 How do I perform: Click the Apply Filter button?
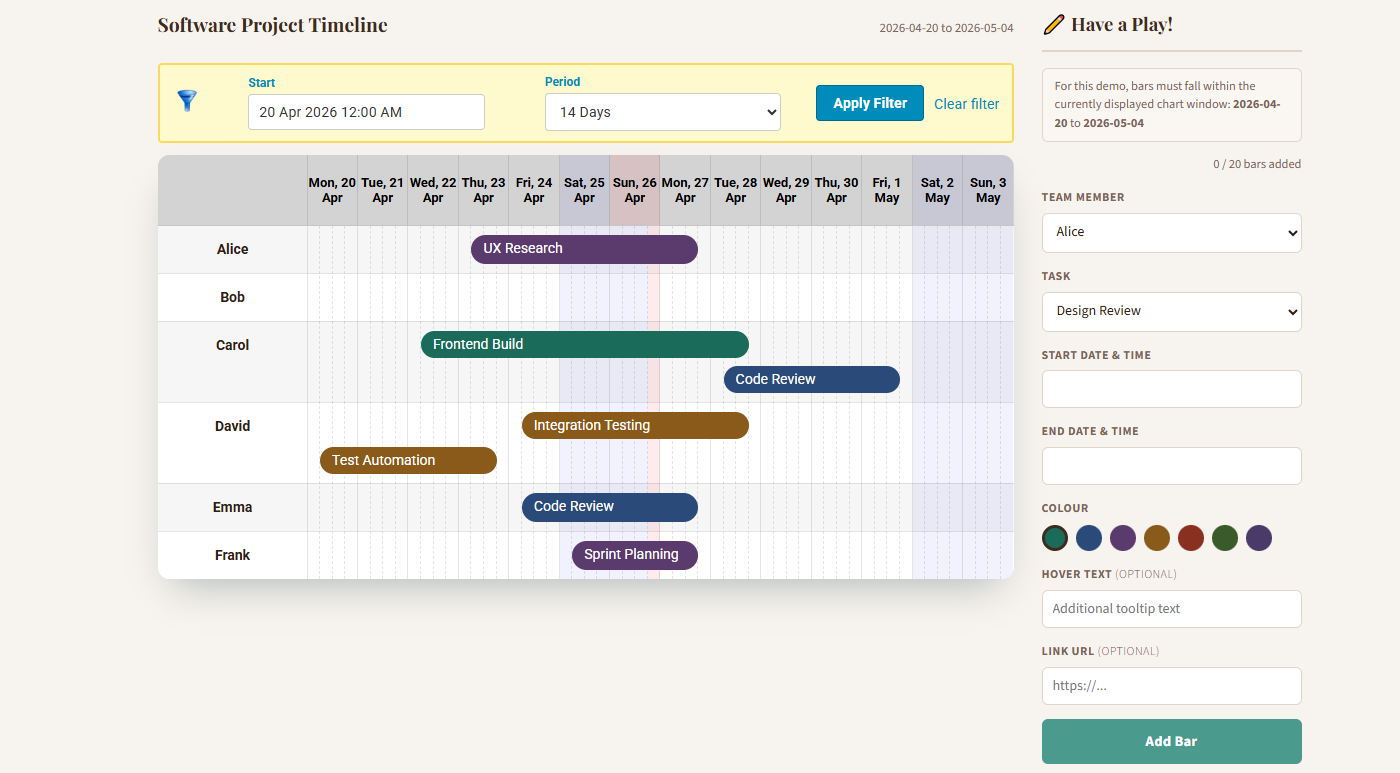870,103
